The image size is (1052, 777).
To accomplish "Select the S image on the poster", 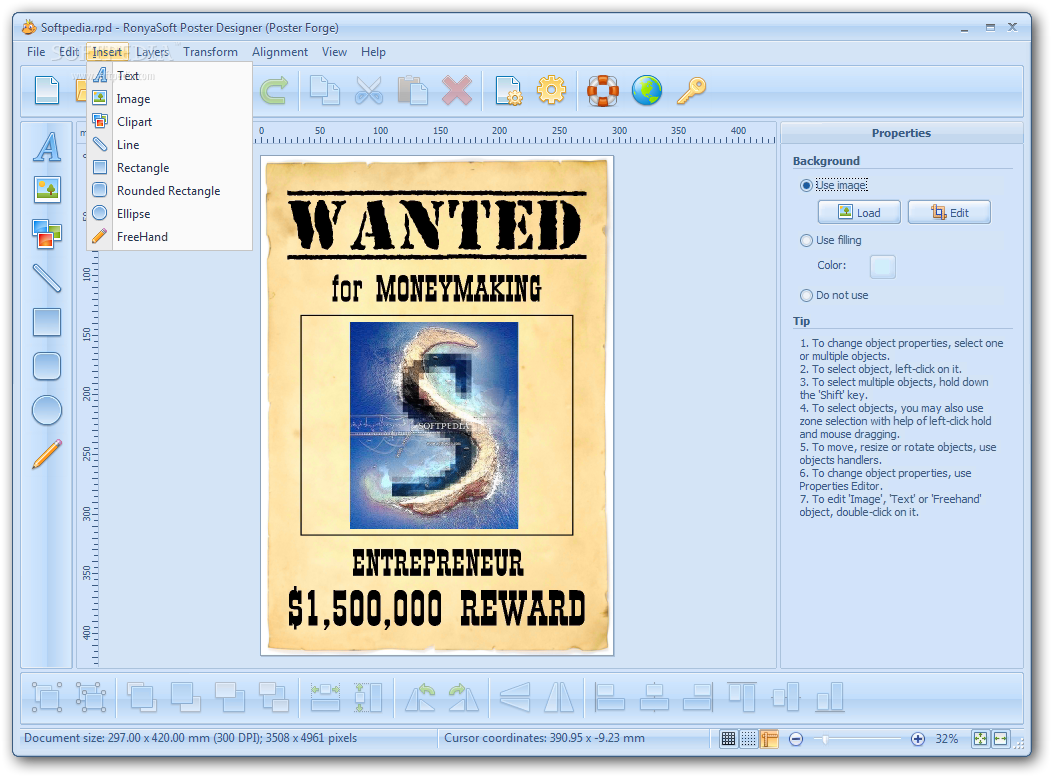I will [433, 425].
